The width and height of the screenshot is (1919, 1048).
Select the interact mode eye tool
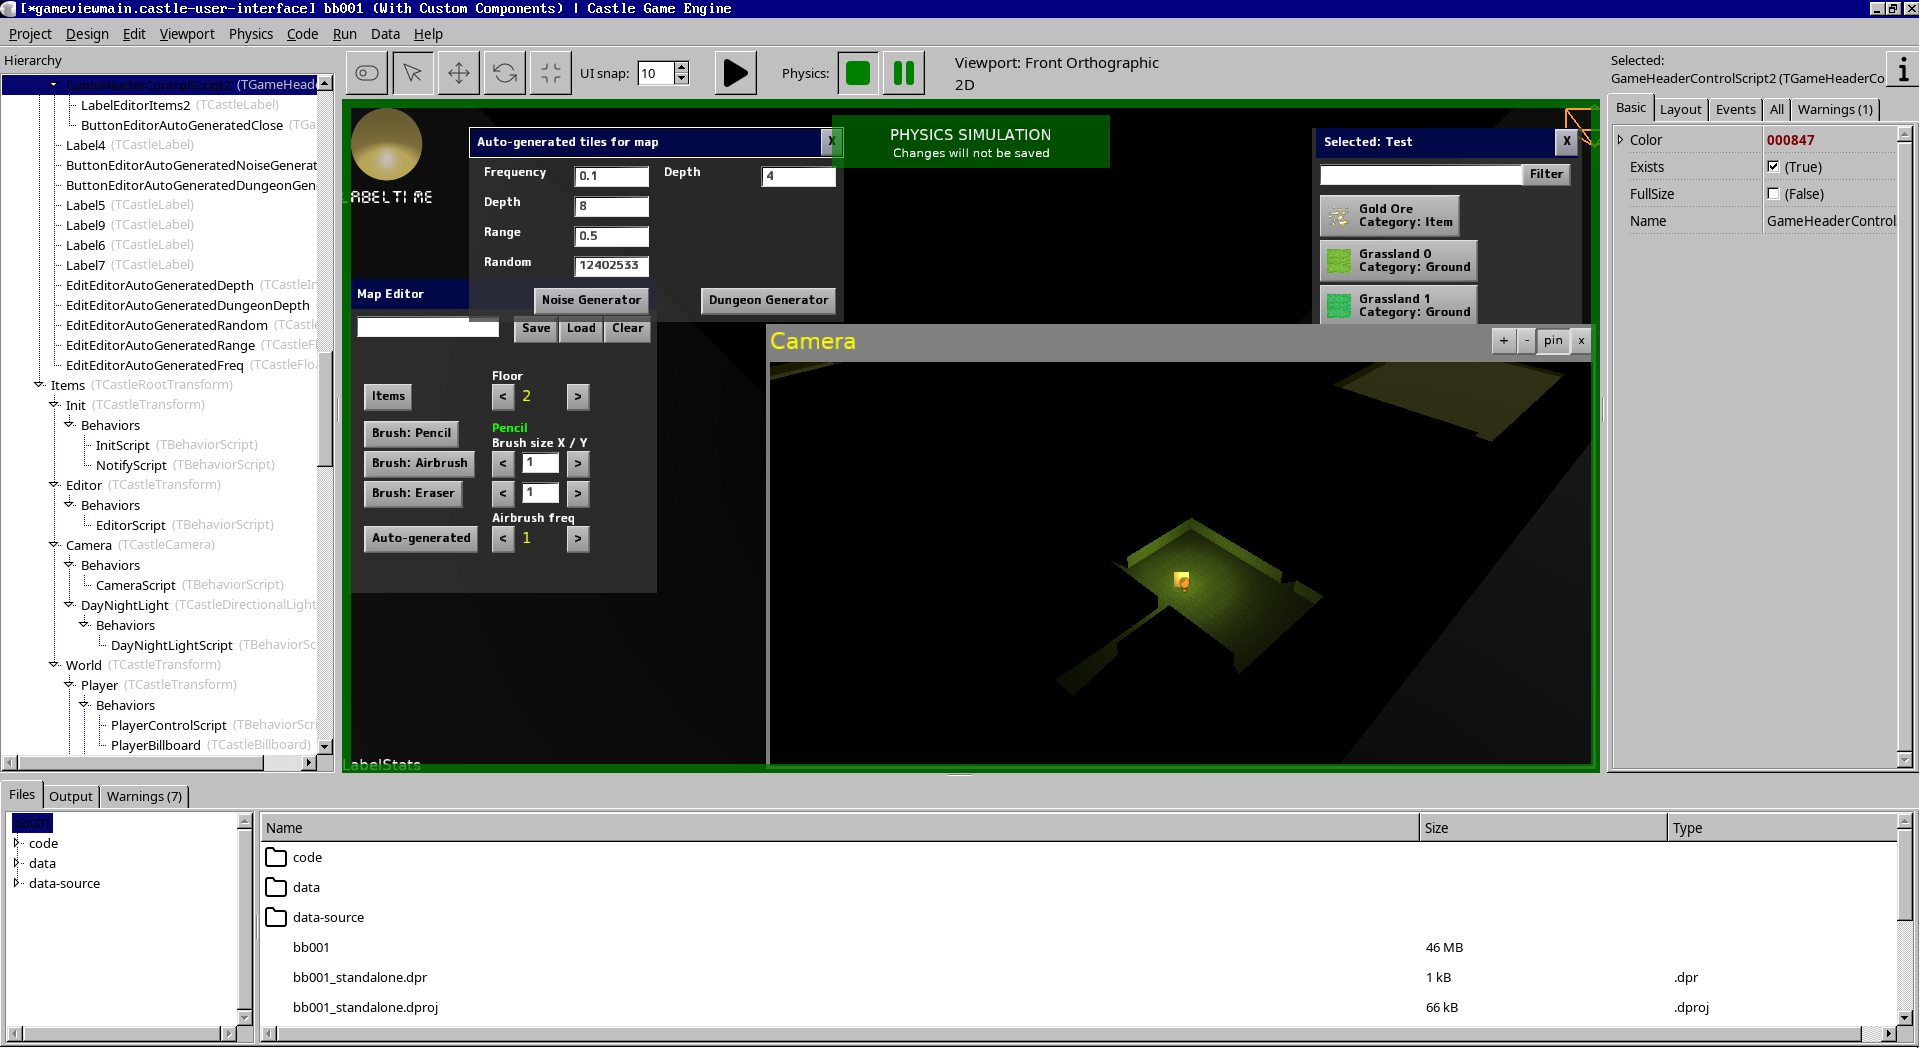click(x=367, y=73)
